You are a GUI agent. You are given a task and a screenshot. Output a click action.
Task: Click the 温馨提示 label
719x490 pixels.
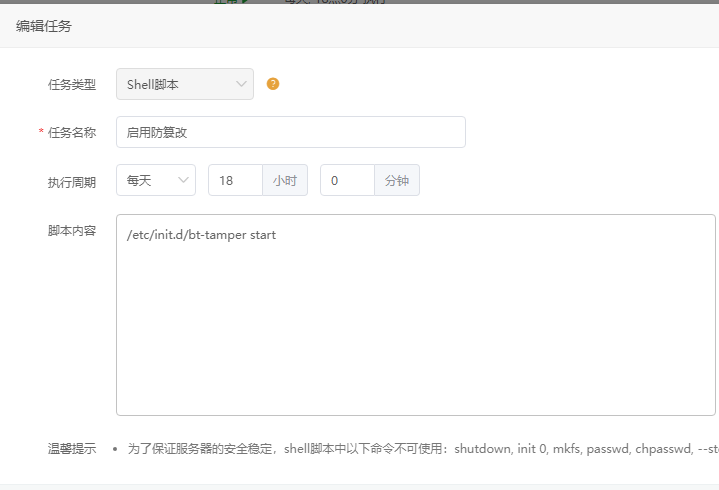pos(72,448)
